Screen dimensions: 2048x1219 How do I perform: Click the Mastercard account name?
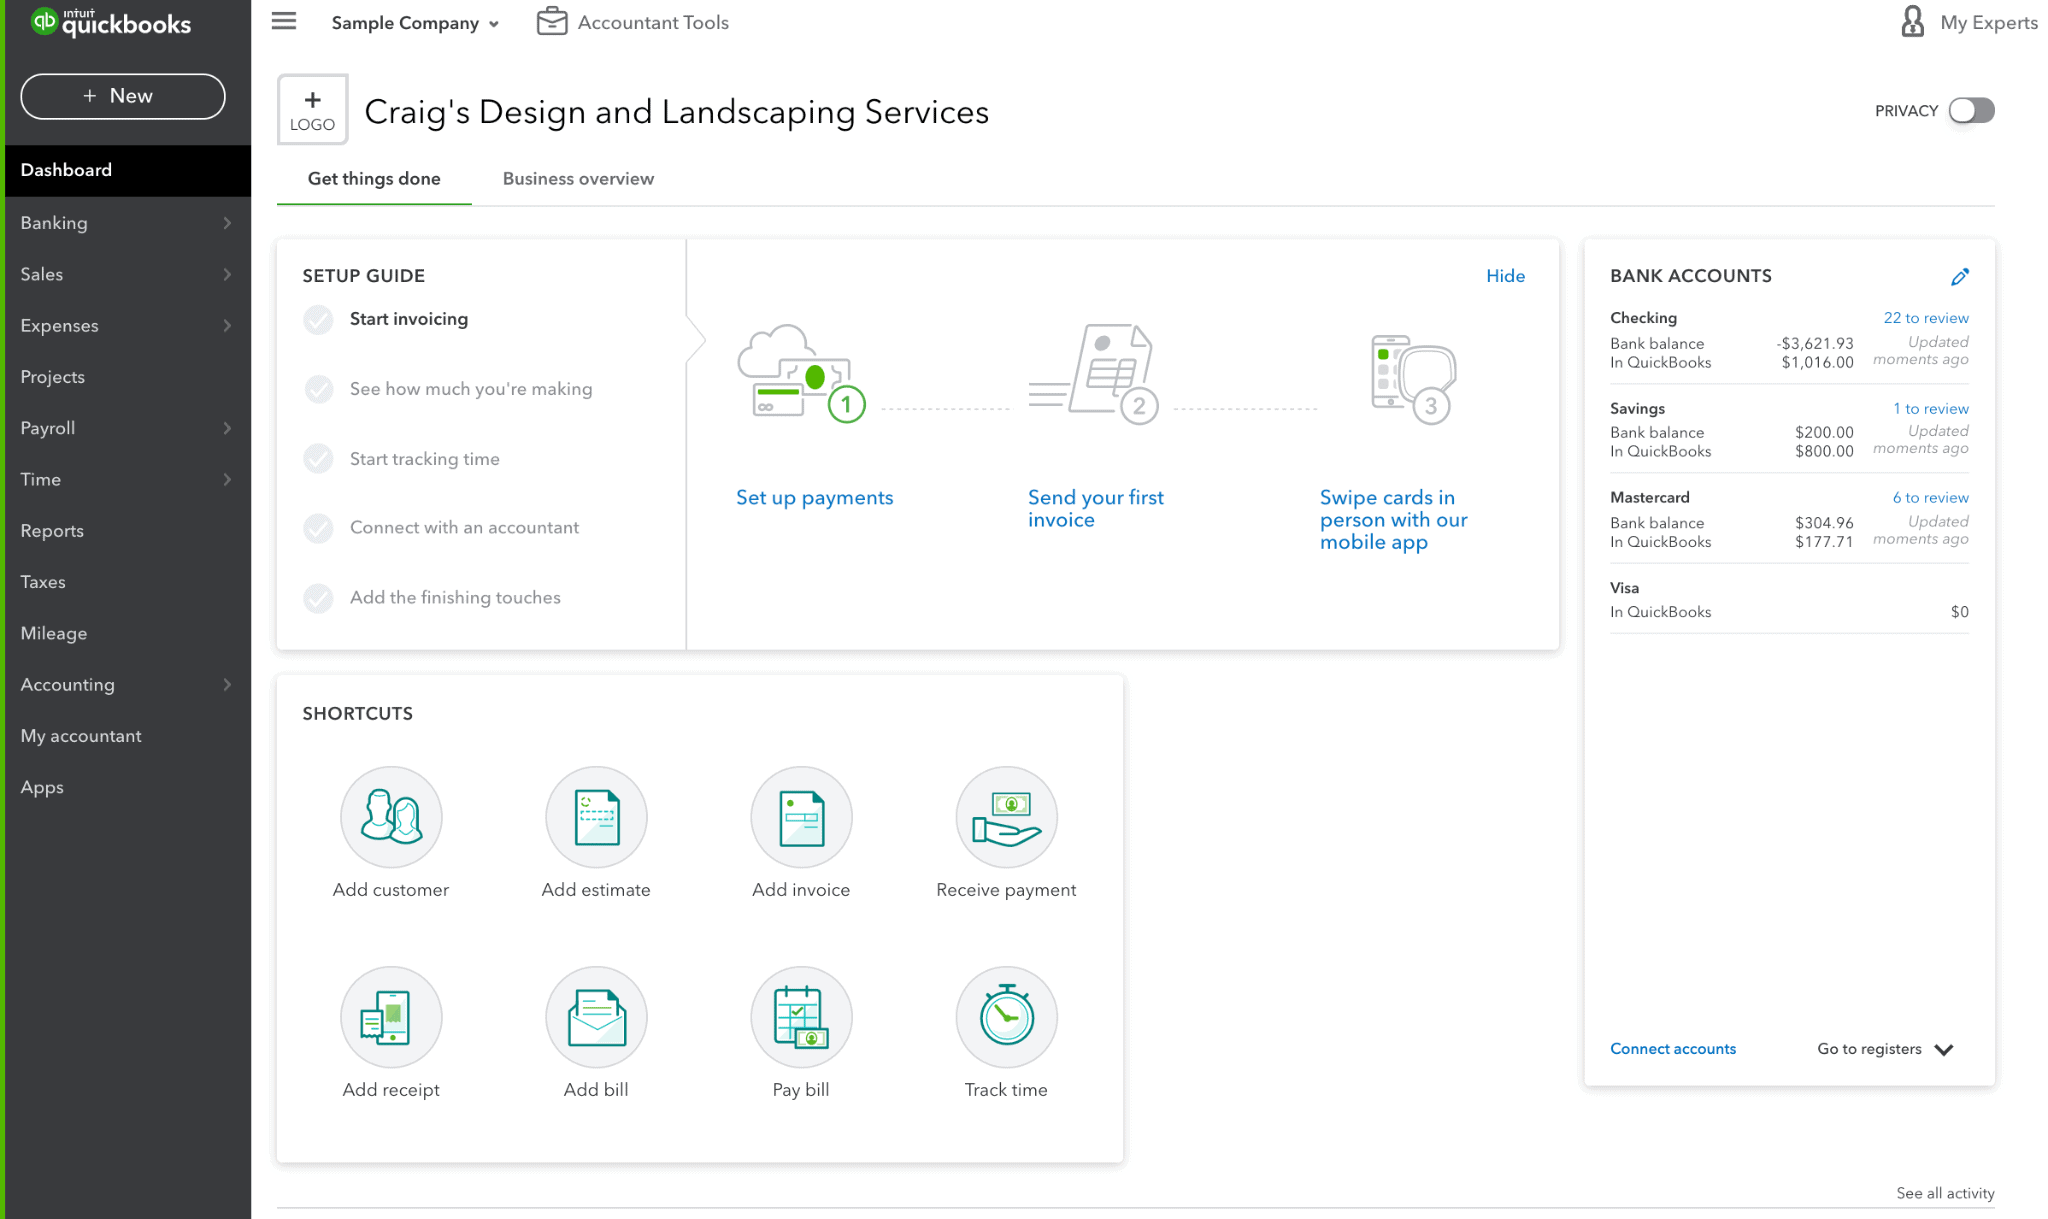pos(1649,497)
